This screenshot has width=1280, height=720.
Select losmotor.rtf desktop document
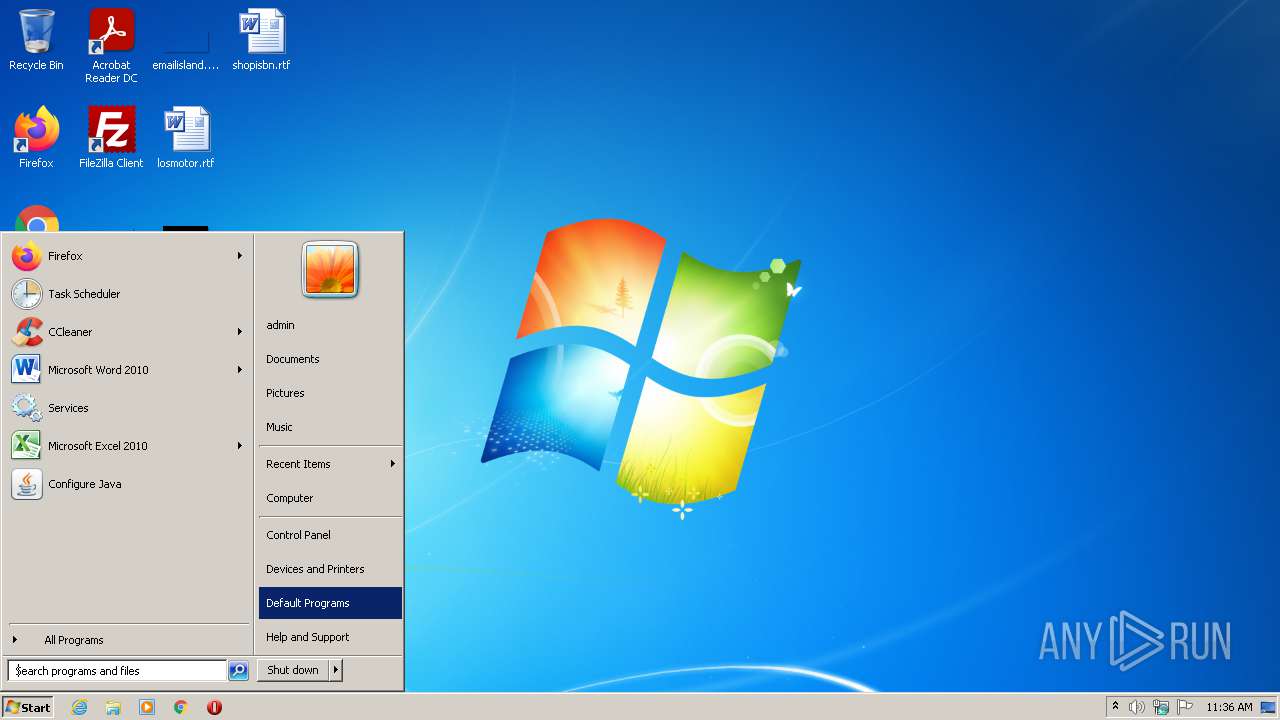coord(186,138)
